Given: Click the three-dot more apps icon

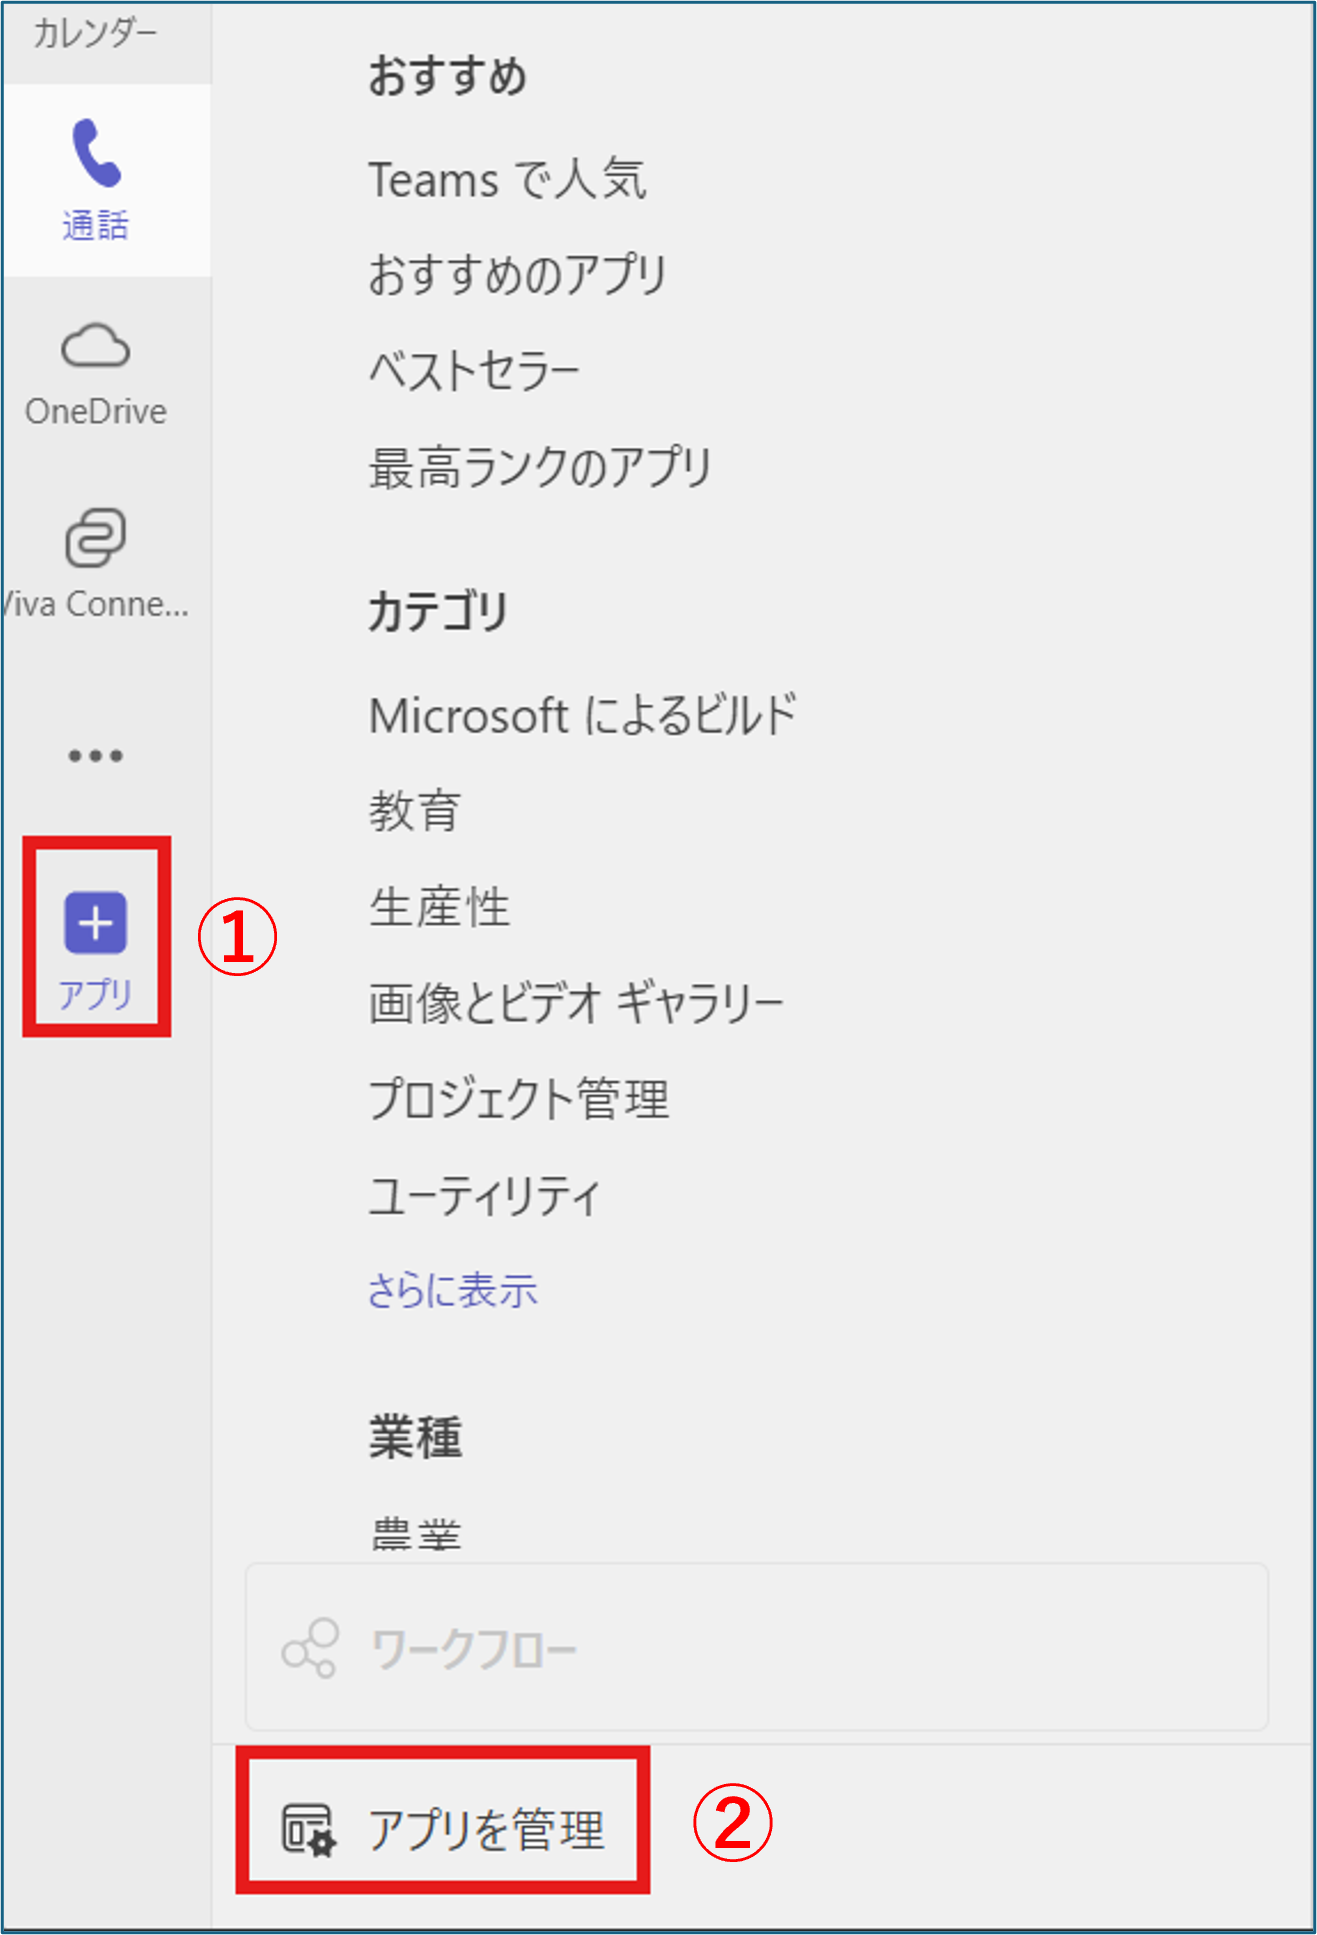Looking at the screenshot, I should click(x=96, y=755).
